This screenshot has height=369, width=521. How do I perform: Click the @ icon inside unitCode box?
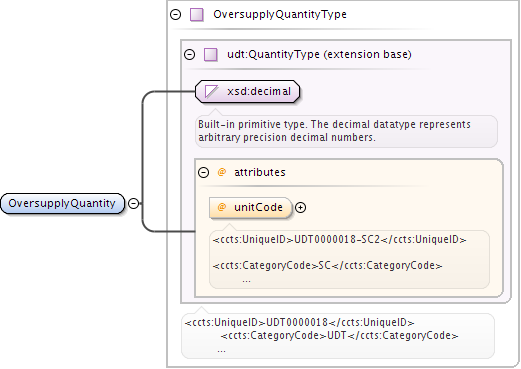(x=222, y=207)
